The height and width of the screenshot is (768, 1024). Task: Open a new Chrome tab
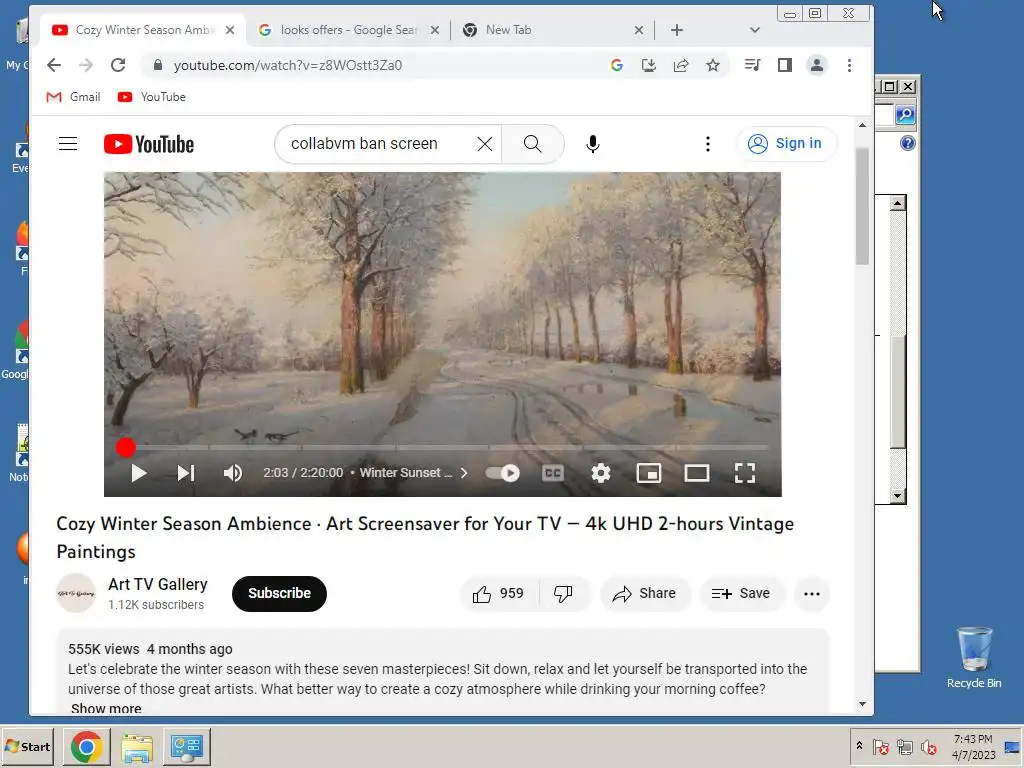point(677,30)
